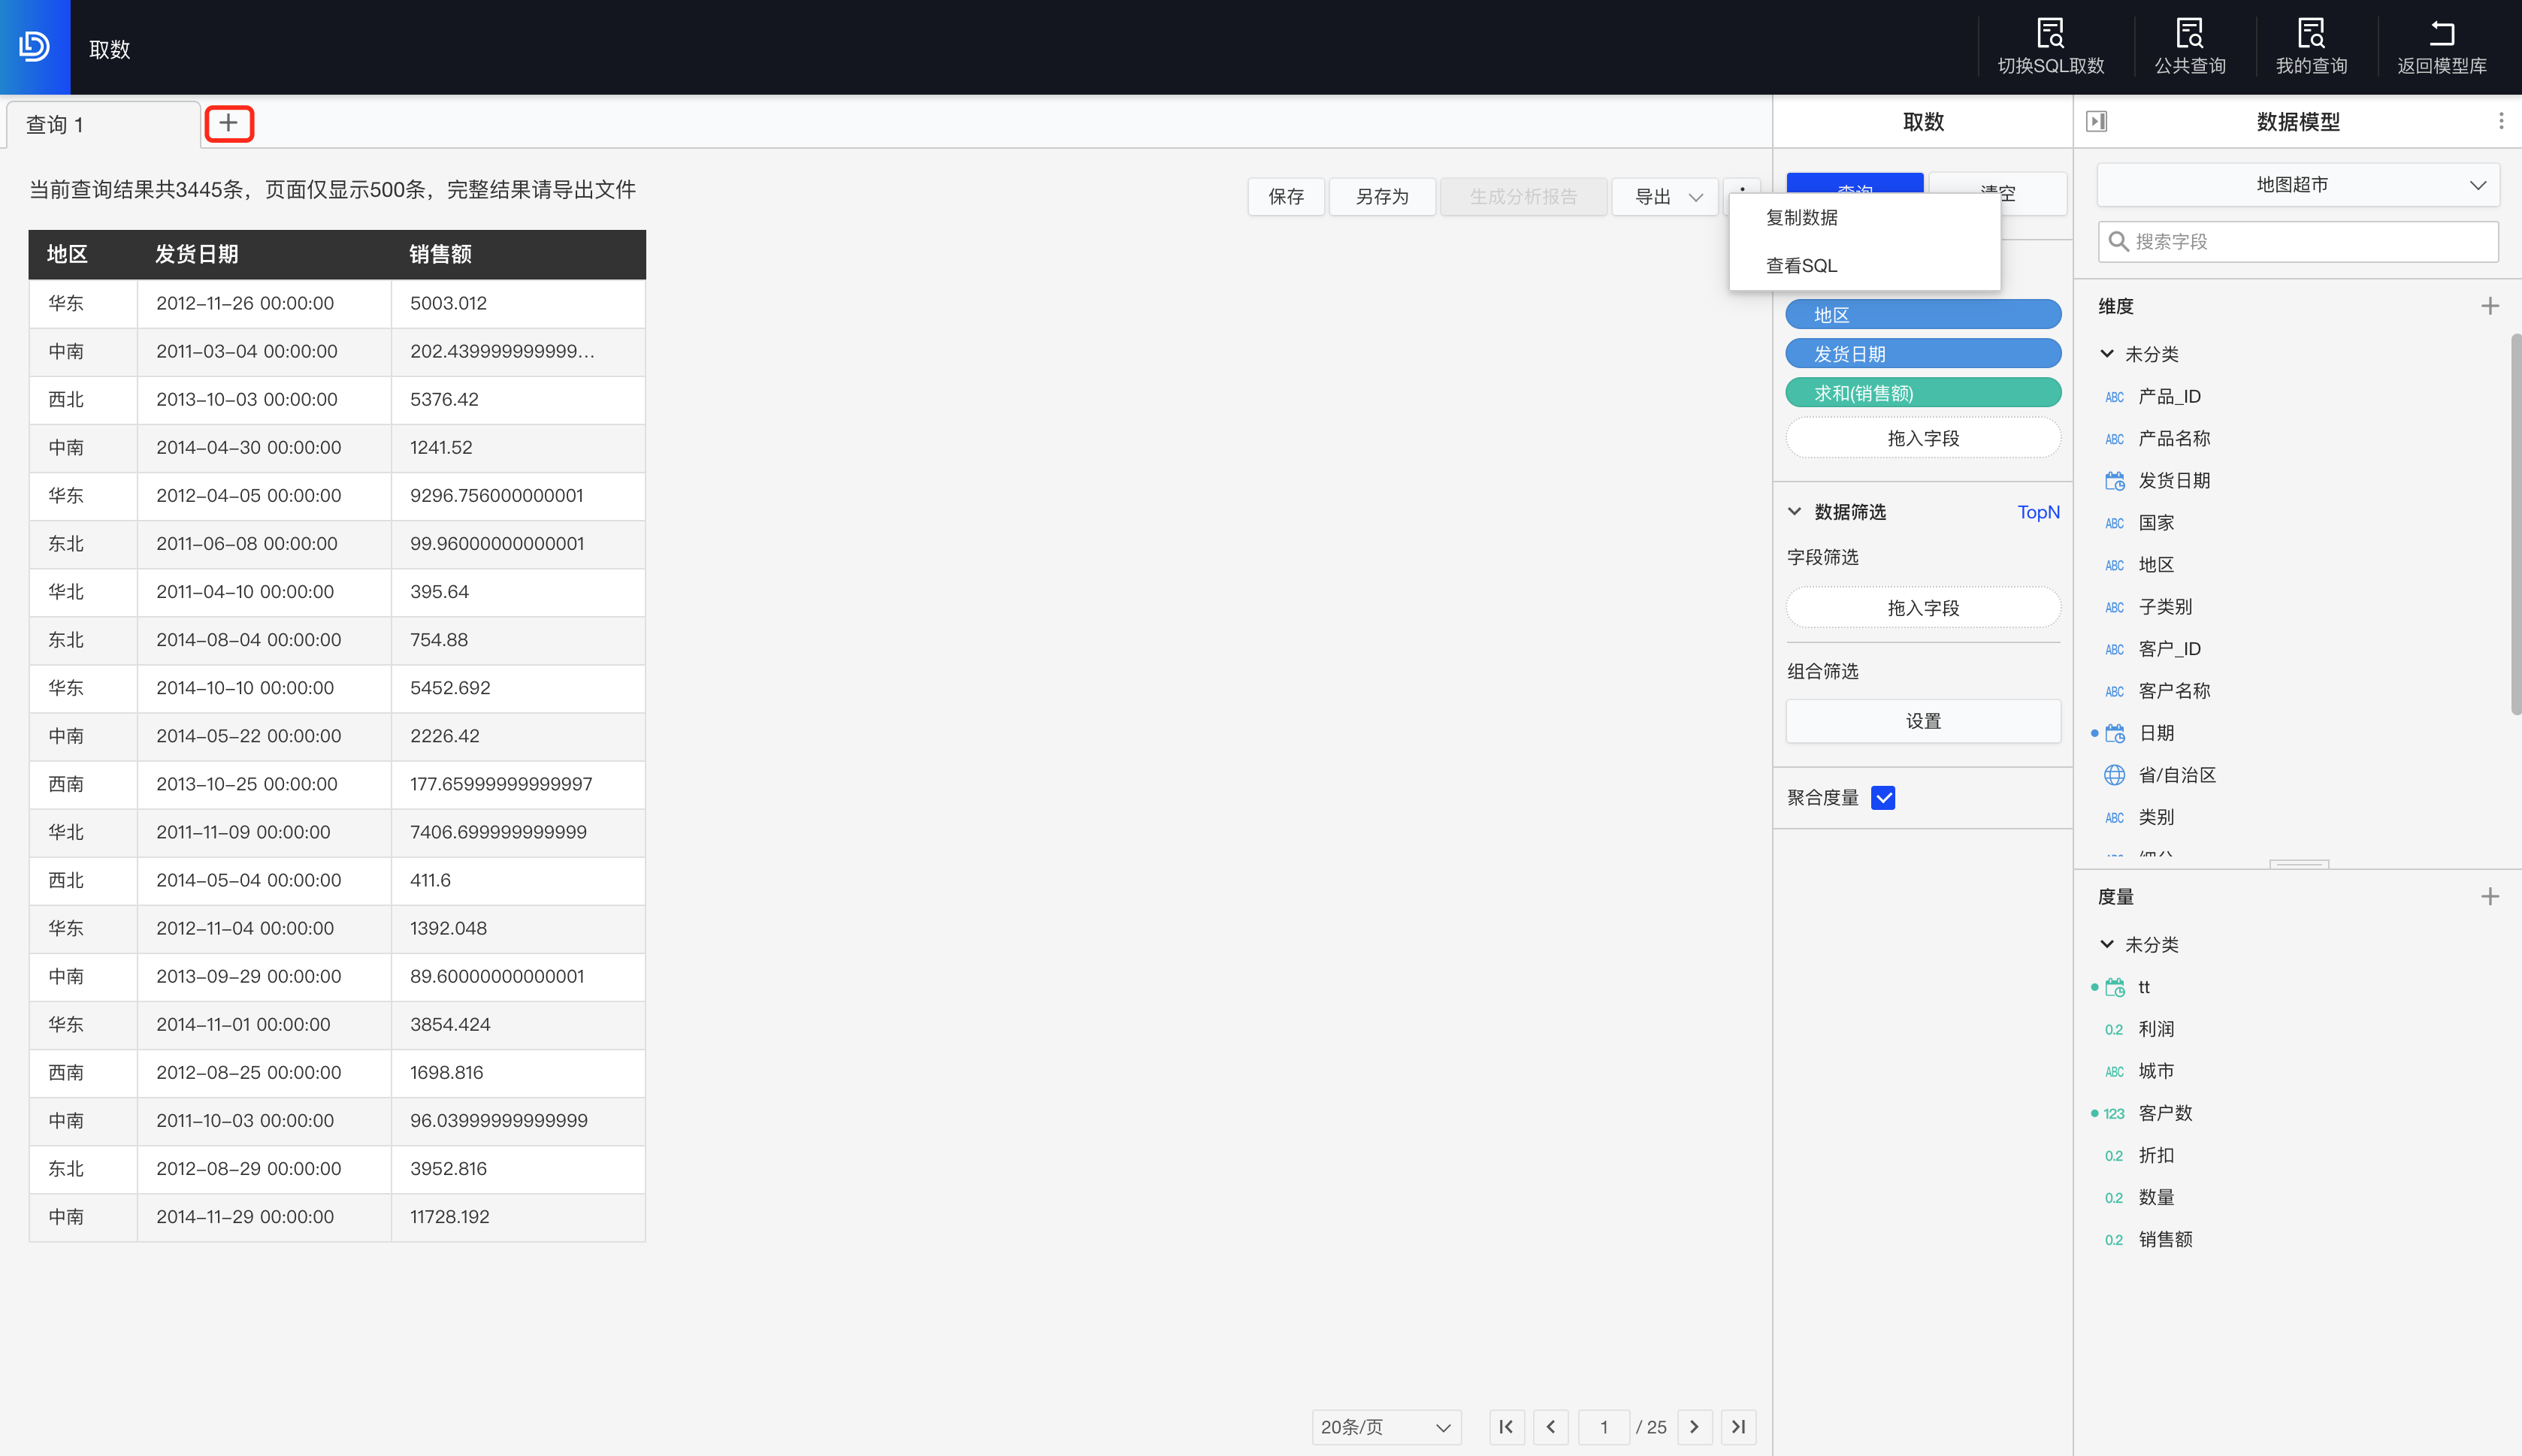
Task: Open the 切换SQL取数 icon
Action: 2050,33
